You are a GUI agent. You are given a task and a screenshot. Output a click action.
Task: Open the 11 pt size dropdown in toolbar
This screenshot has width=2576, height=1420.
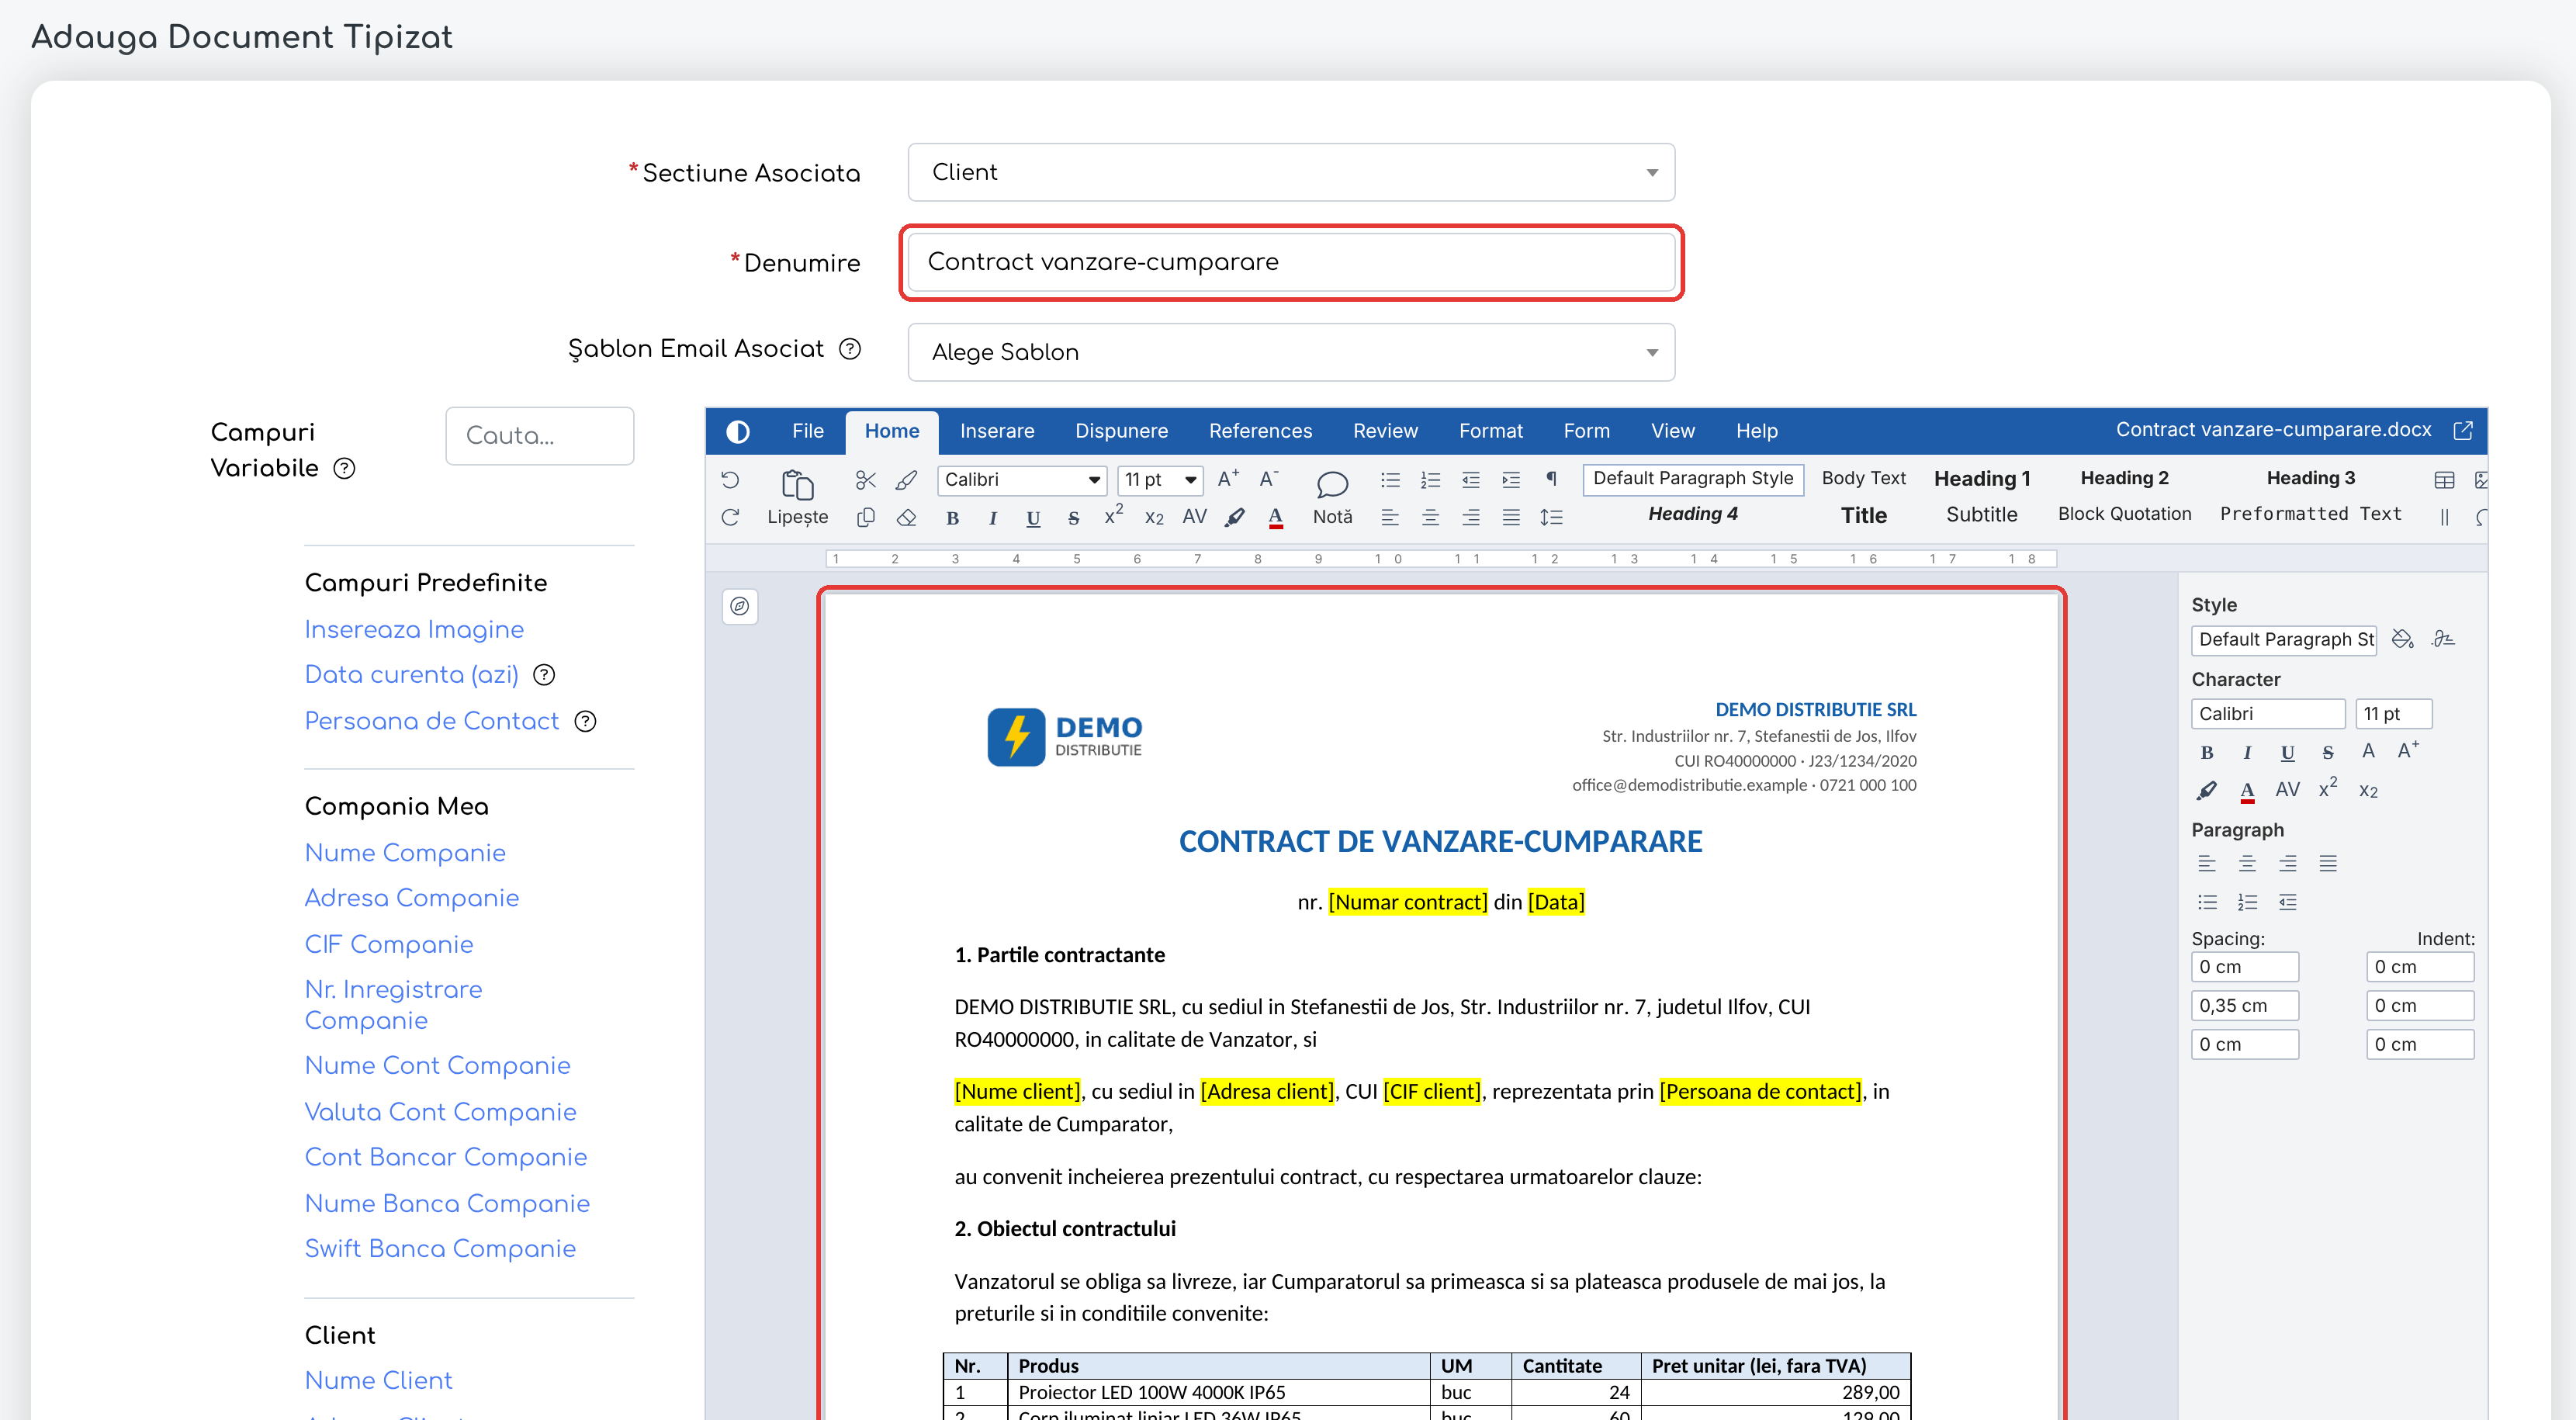(x=1160, y=480)
